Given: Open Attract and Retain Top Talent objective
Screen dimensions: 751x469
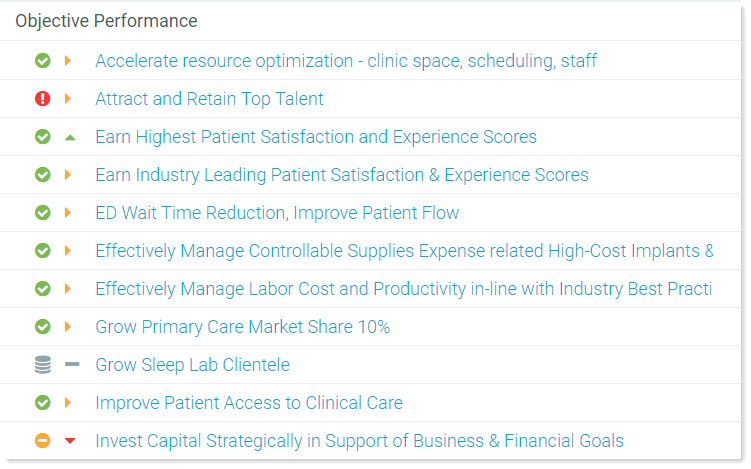Looking at the screenshot, I should 209,99.
